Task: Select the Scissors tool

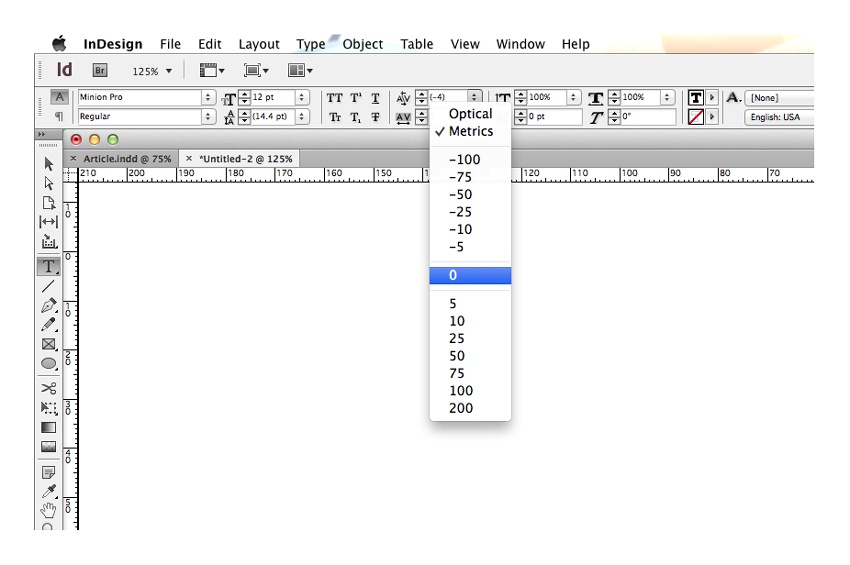Action: pyautogui.click(x=49, y=388)
